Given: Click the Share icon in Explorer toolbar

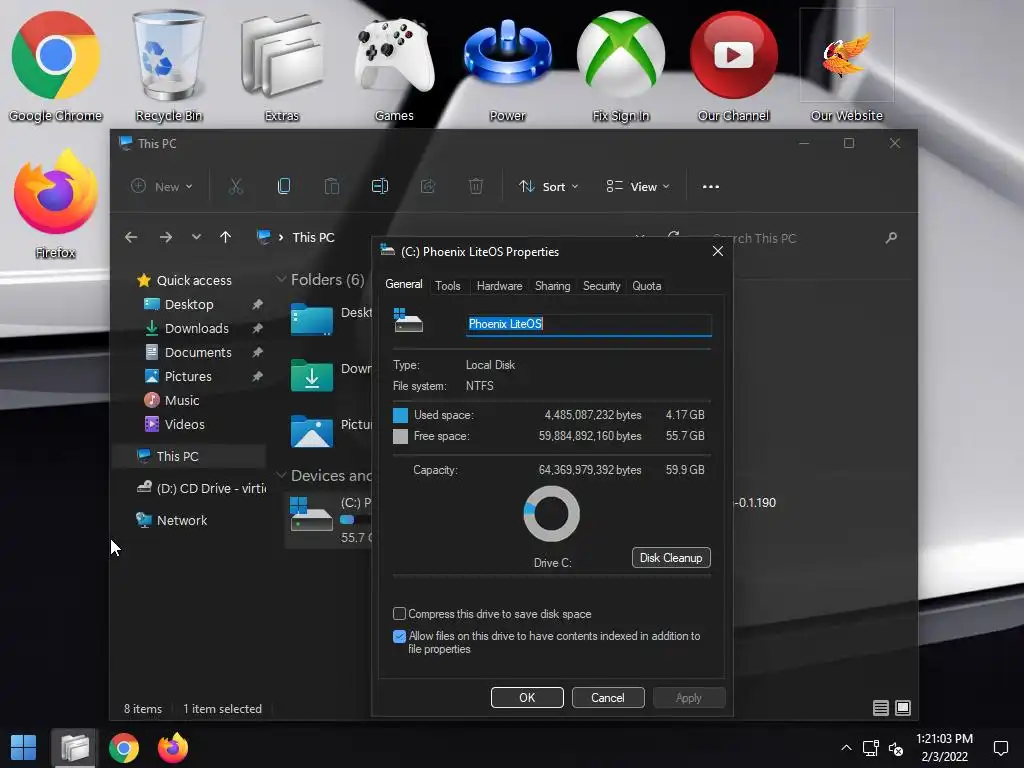Looking at the screenshot, I should (428, 187).
